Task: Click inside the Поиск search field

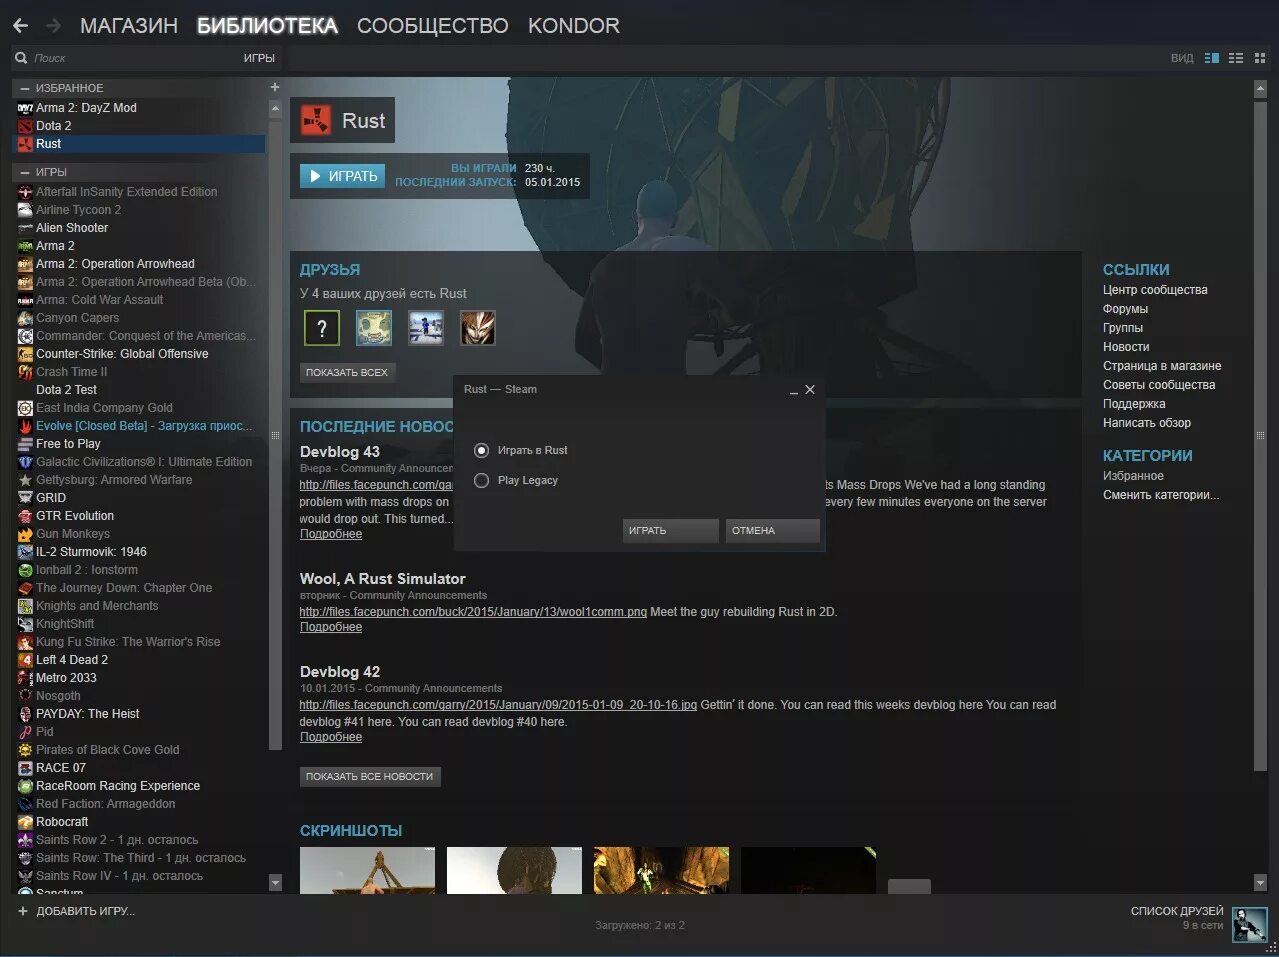Action: 135,58
